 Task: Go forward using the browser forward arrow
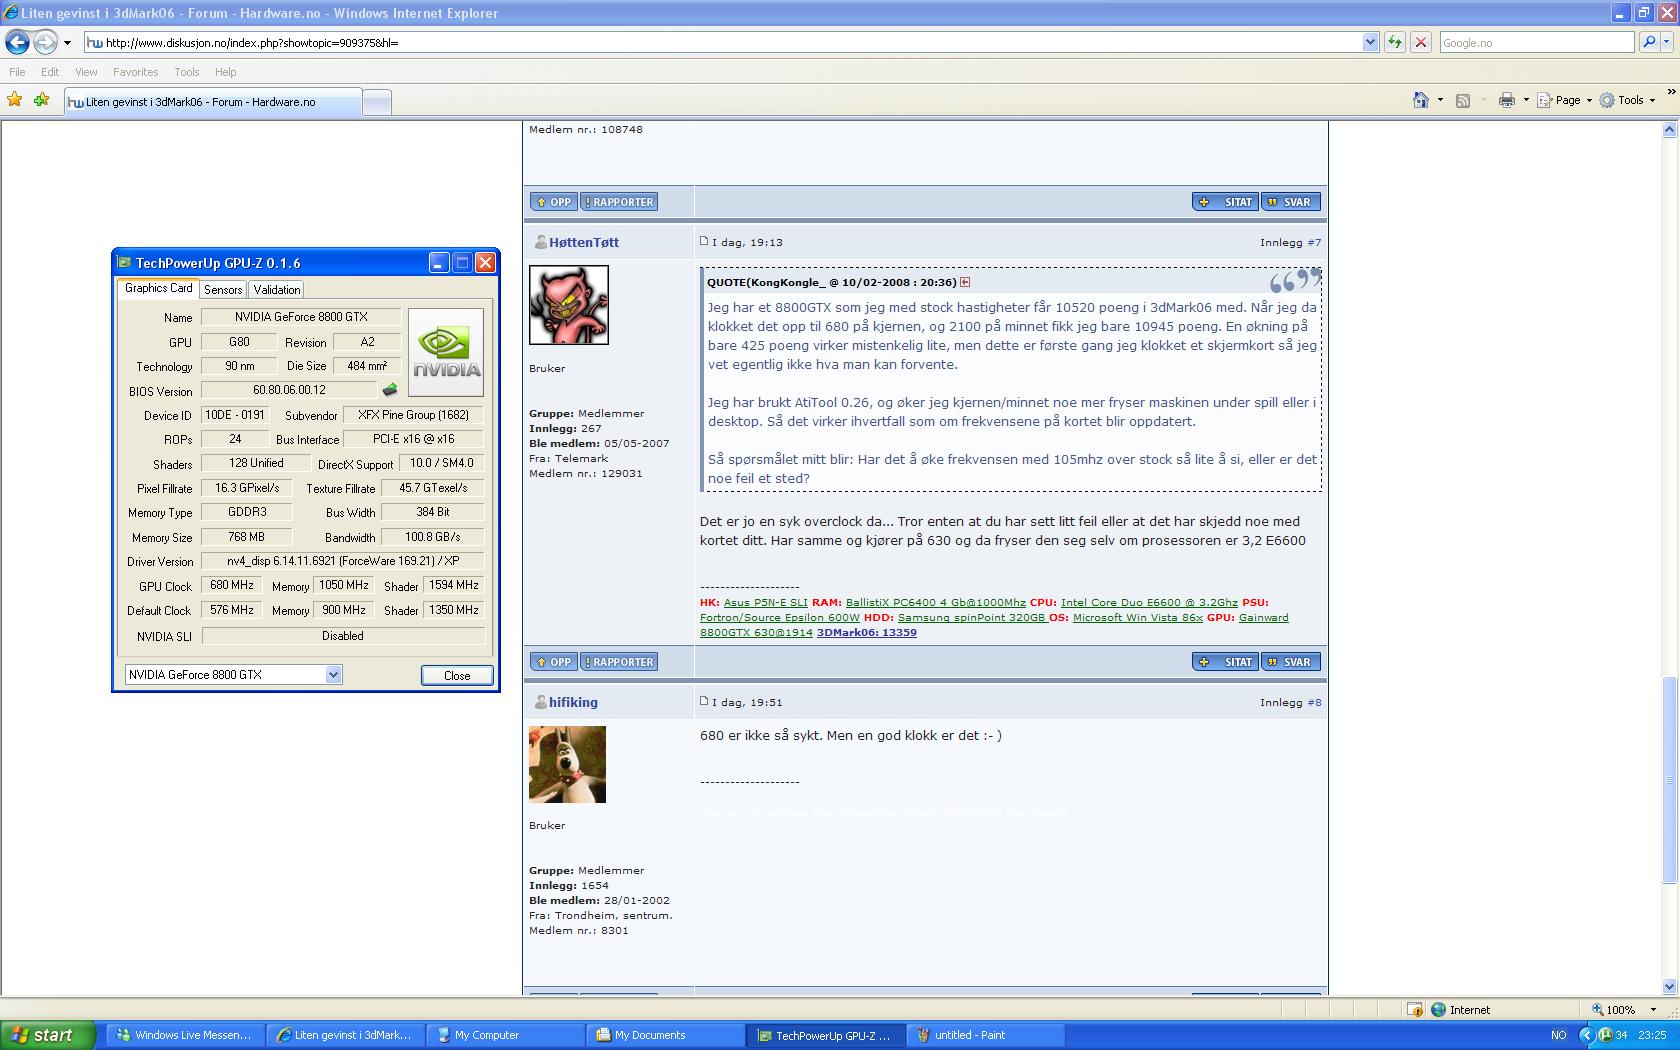[x=45, y=42]
